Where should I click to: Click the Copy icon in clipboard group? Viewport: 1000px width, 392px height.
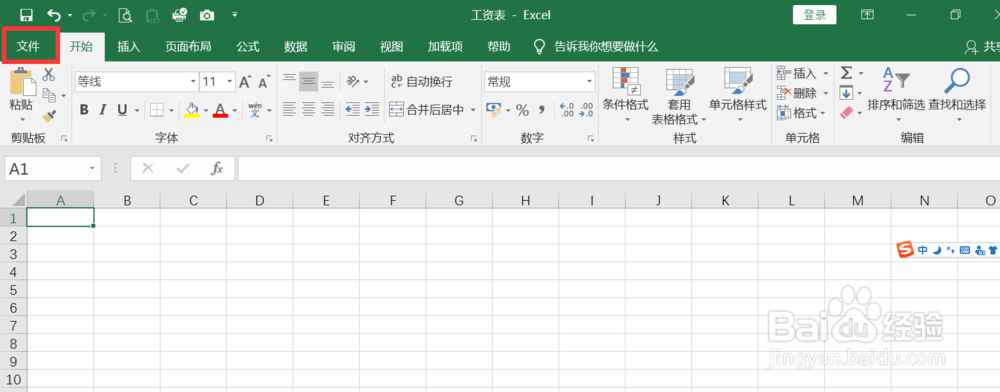click(50, 96)
